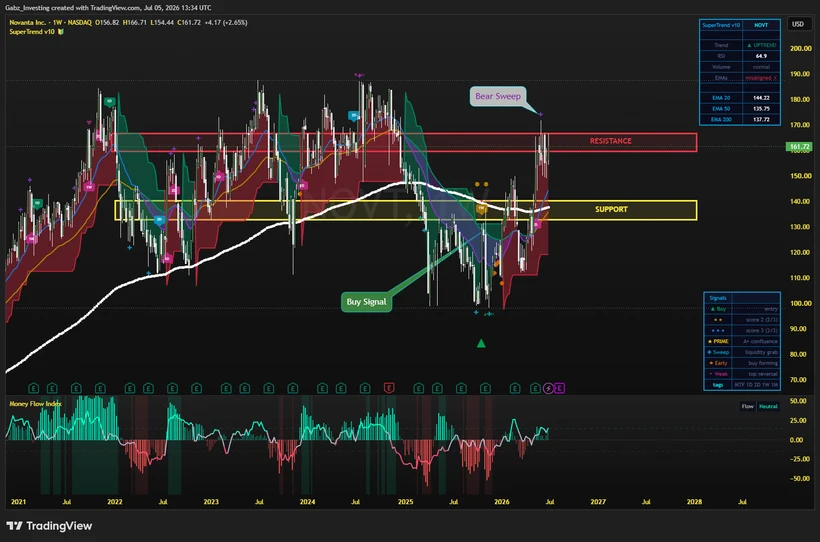Click the top reversal description
The width and height of the screenshot is (820, 542).
[x=763, y=374]
